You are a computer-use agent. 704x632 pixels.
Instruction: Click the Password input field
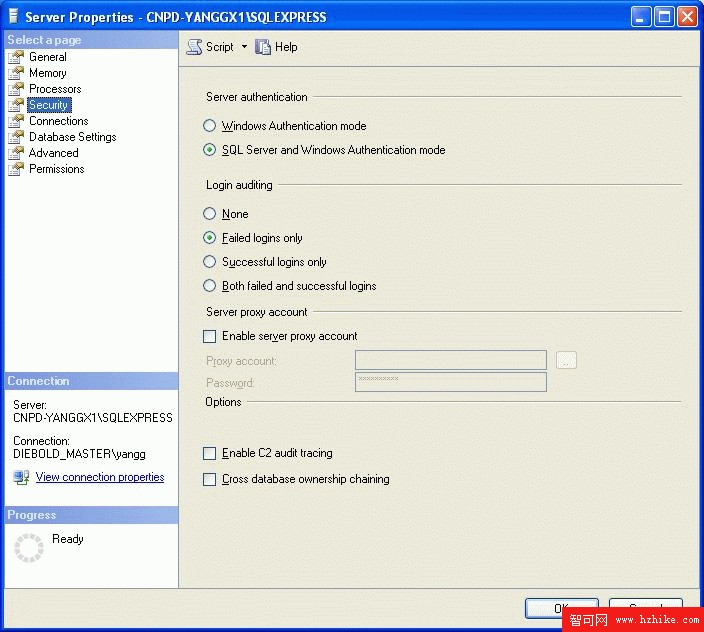451,382
